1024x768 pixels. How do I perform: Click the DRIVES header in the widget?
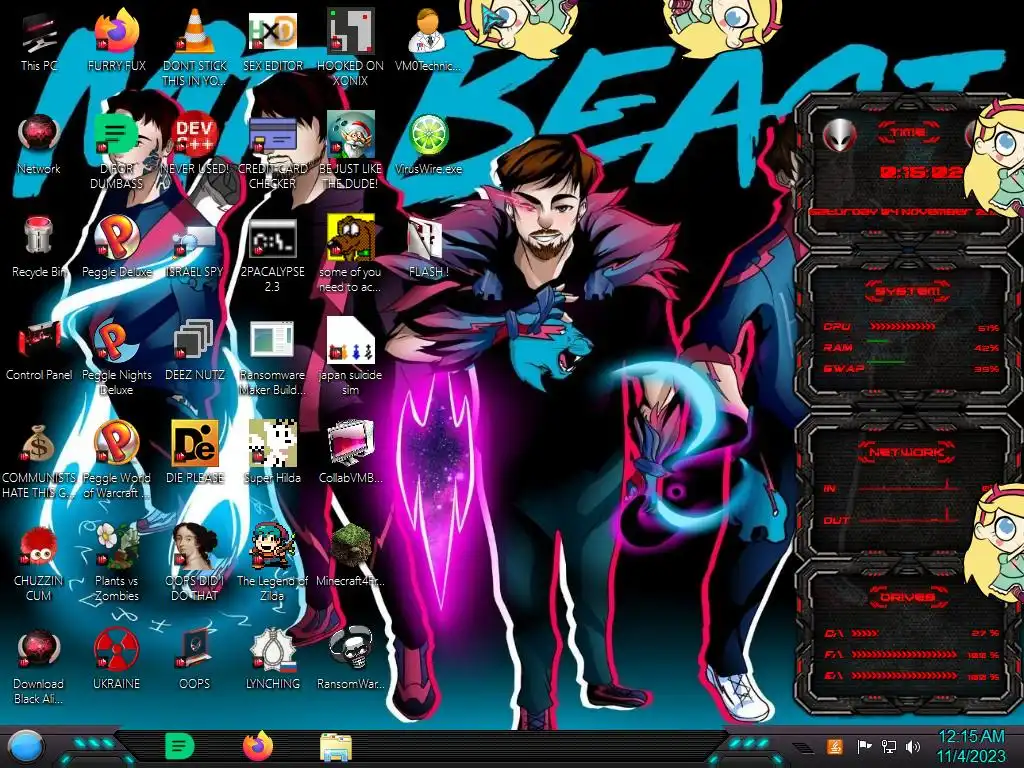pyautogui.click(x=906, y=597)
